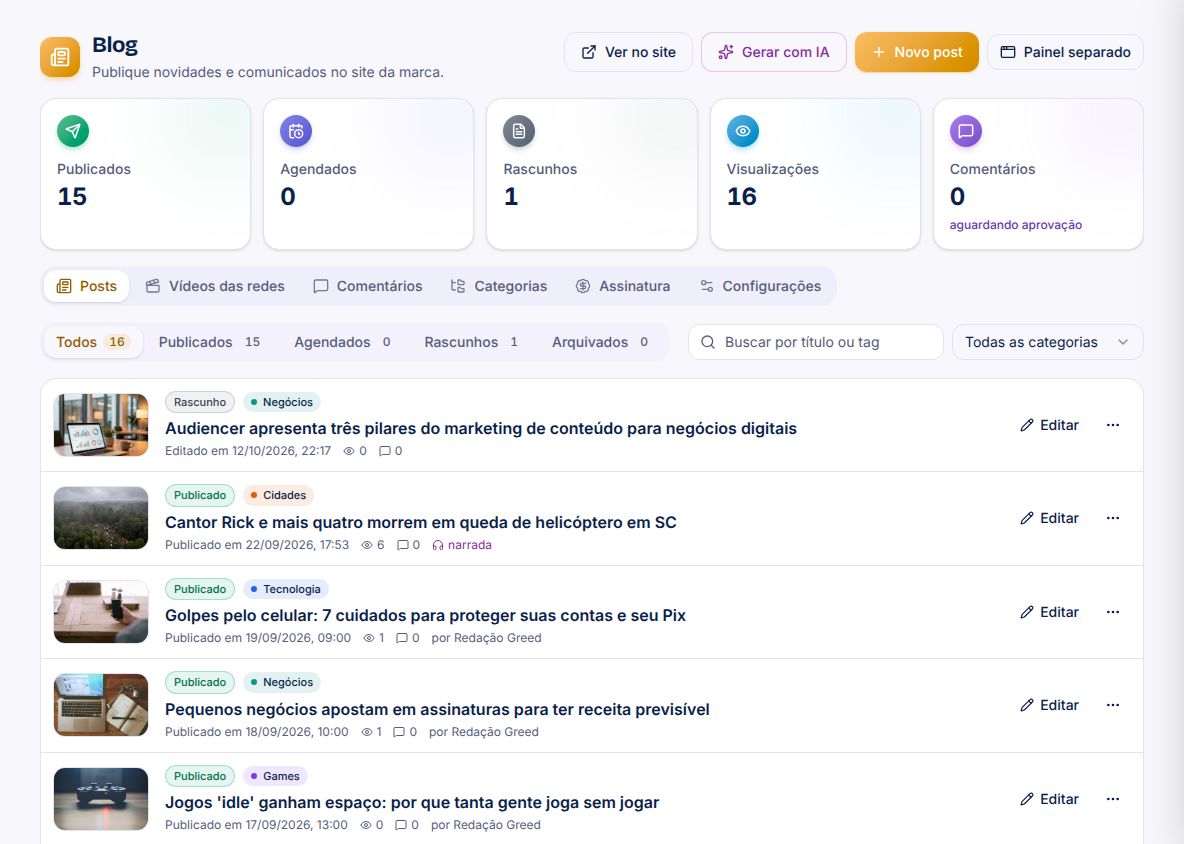Screen dimensions: 1184x844
Task: Open Golpes pelo celular post thumbnail
Action: (101, 611)
